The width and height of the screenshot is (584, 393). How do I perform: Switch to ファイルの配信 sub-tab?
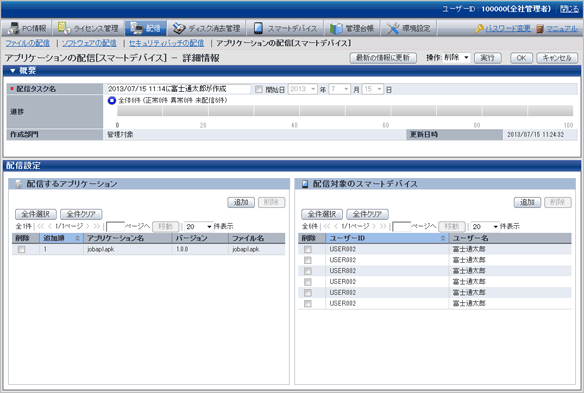[x=28, y=43]
